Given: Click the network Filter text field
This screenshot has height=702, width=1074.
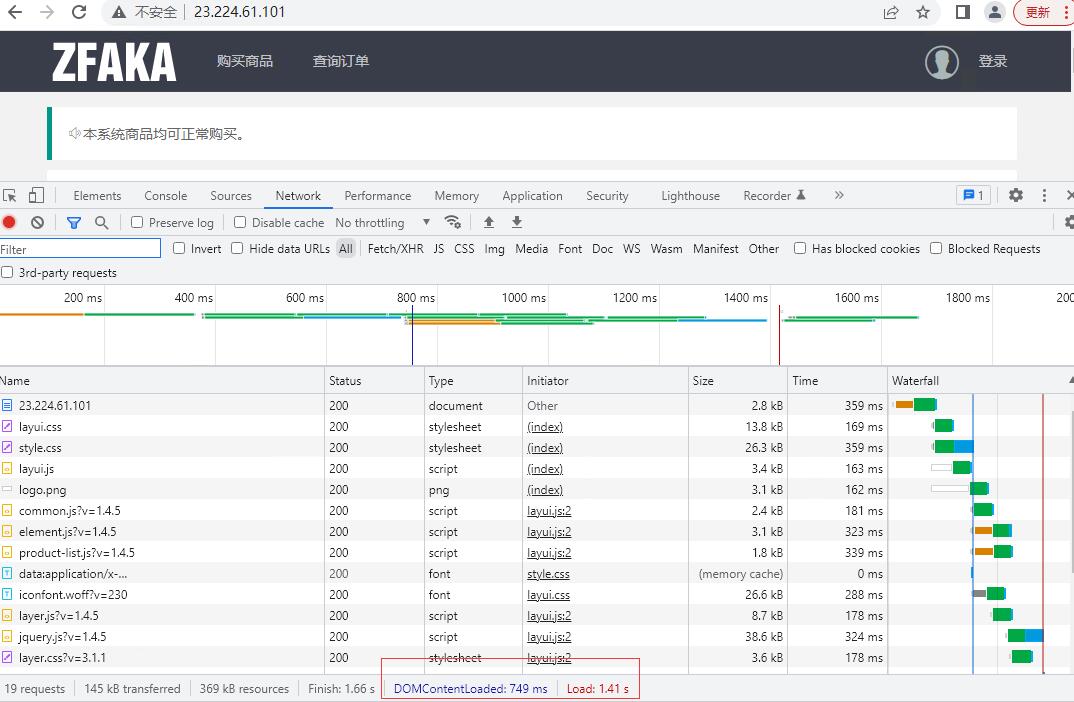Looking at the screenshot, I should (x=80, y=249).
